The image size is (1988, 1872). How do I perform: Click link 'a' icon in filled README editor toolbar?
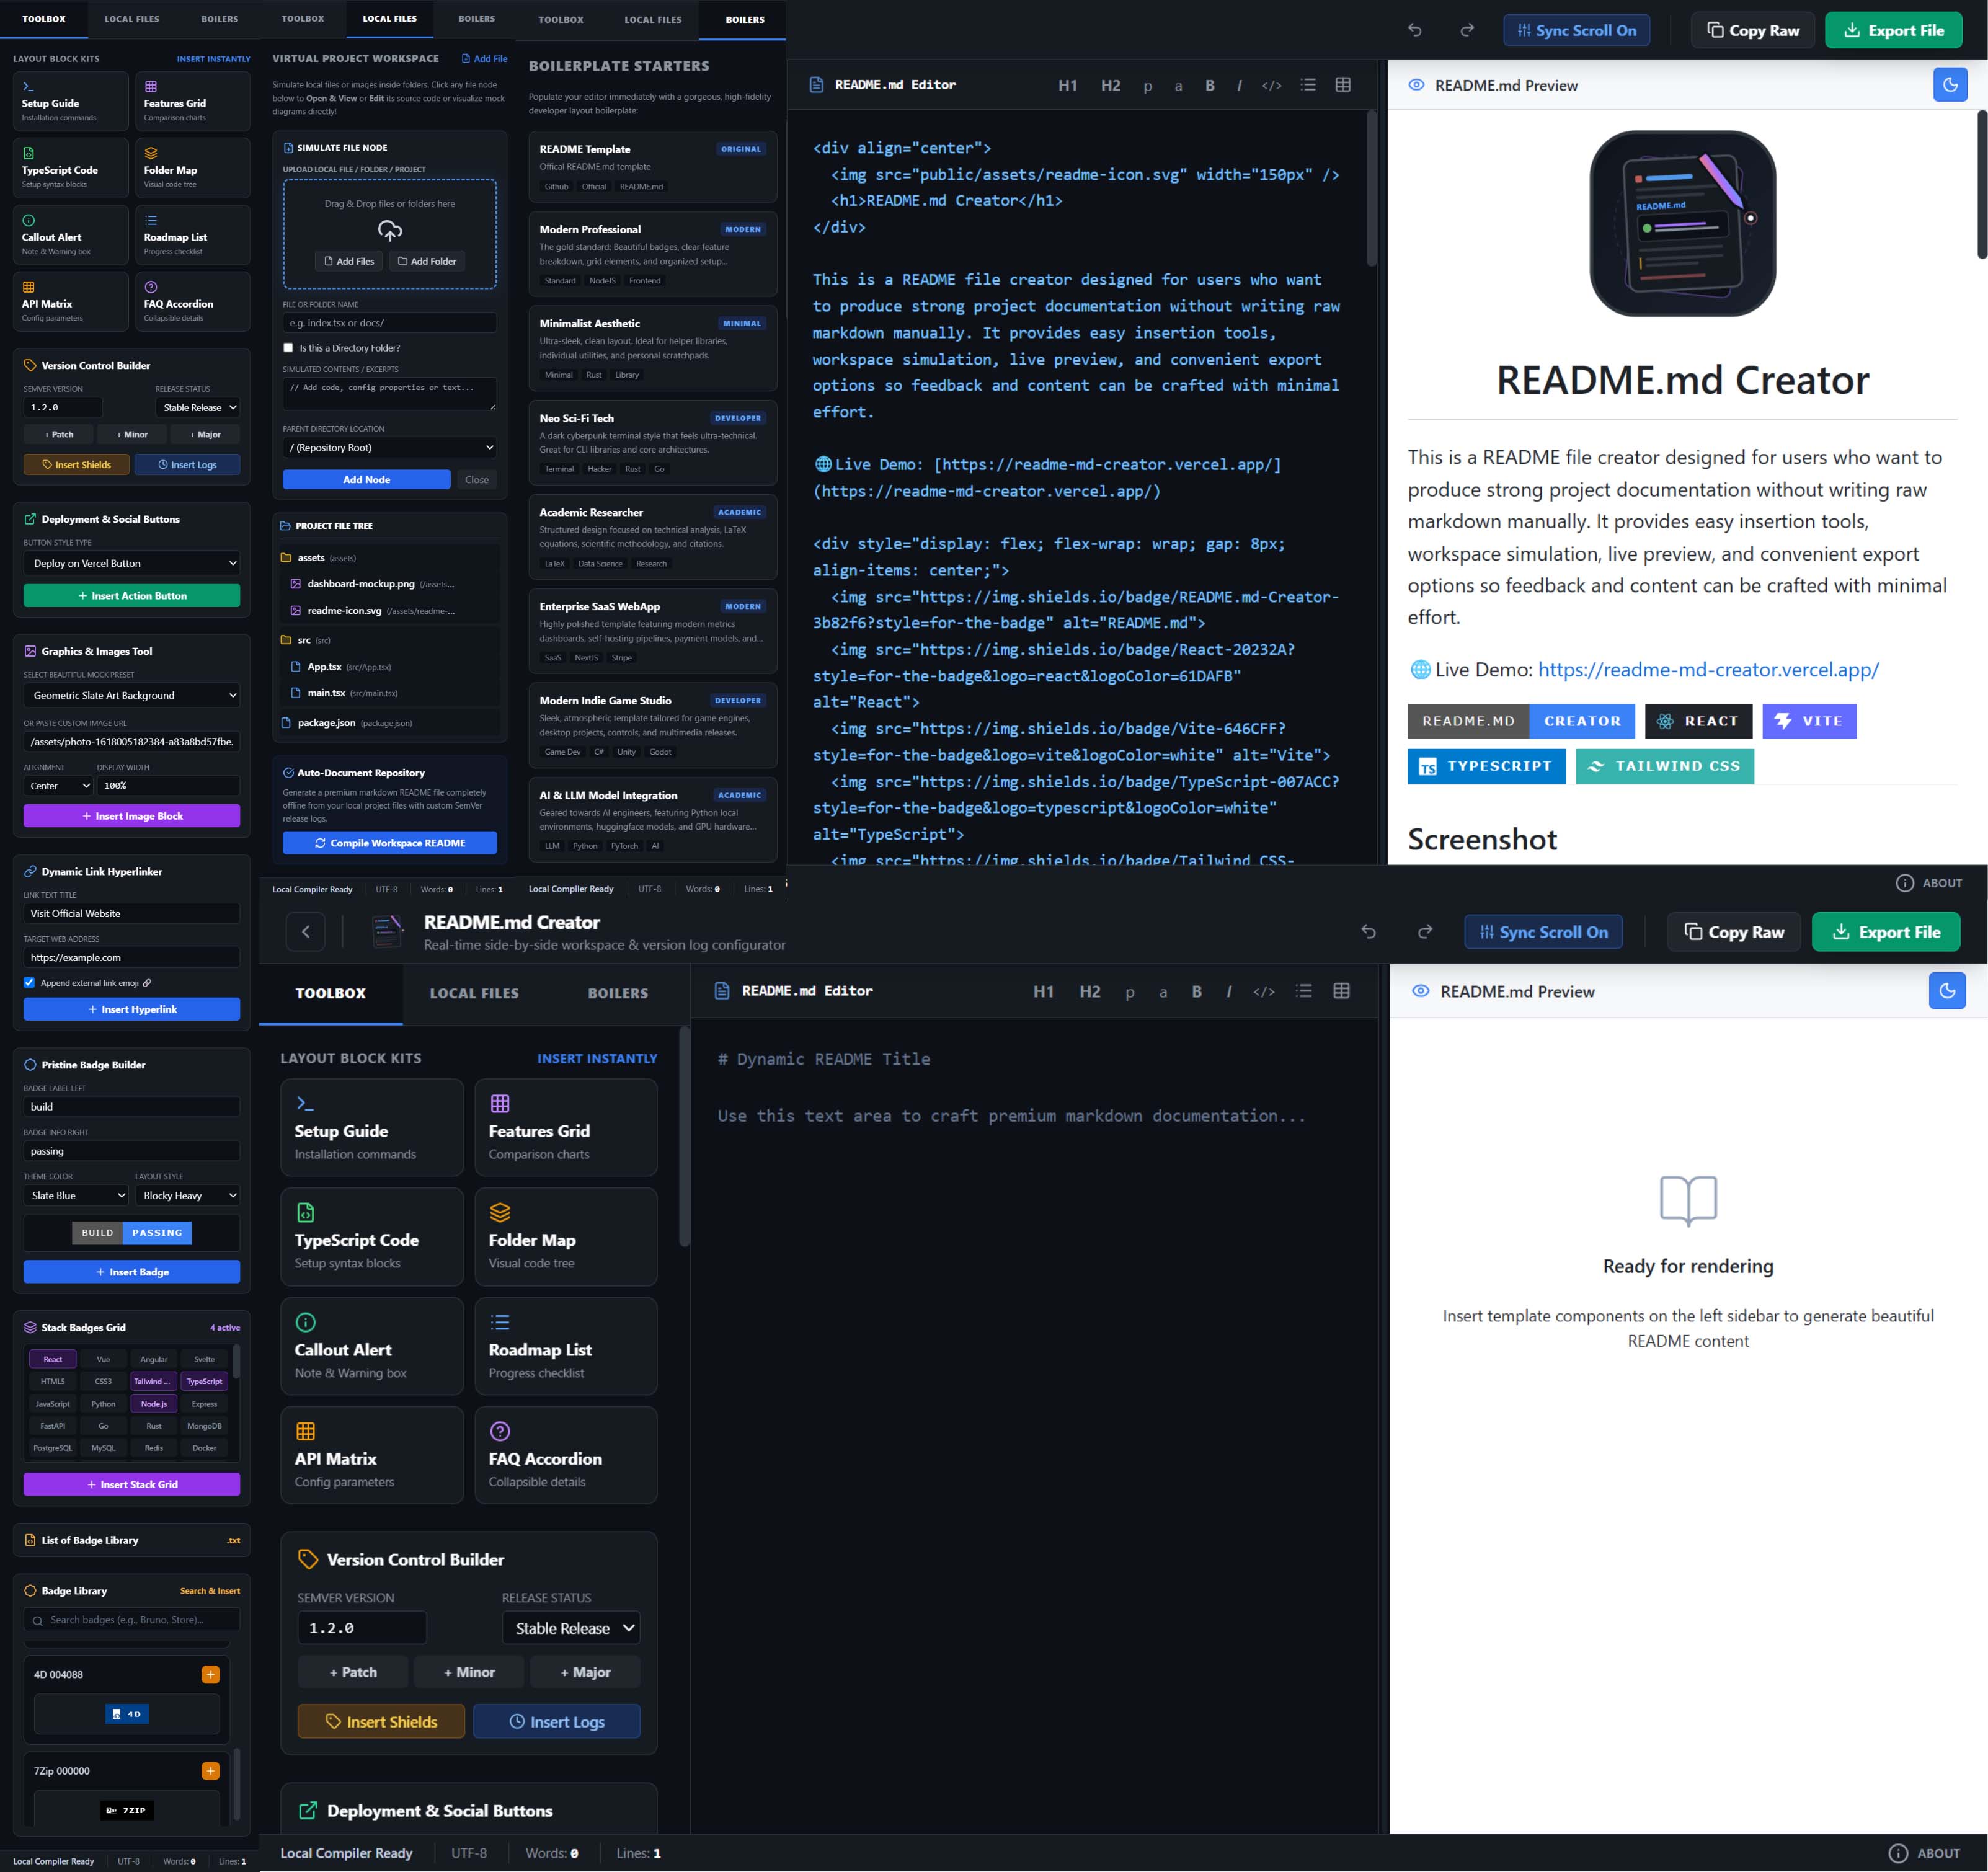point(1178,86)
